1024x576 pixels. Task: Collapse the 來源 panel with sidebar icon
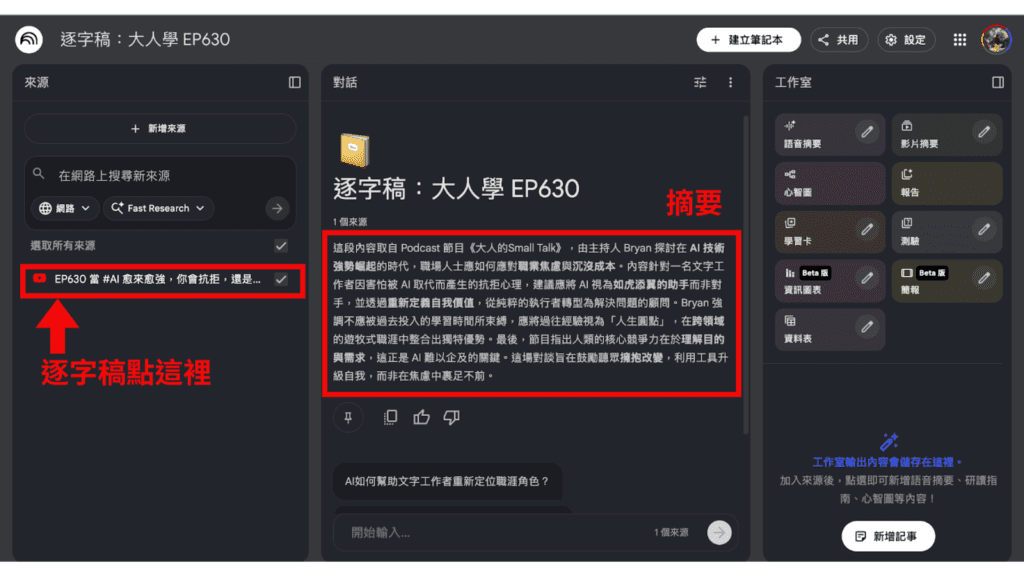(x=294, y=82)
